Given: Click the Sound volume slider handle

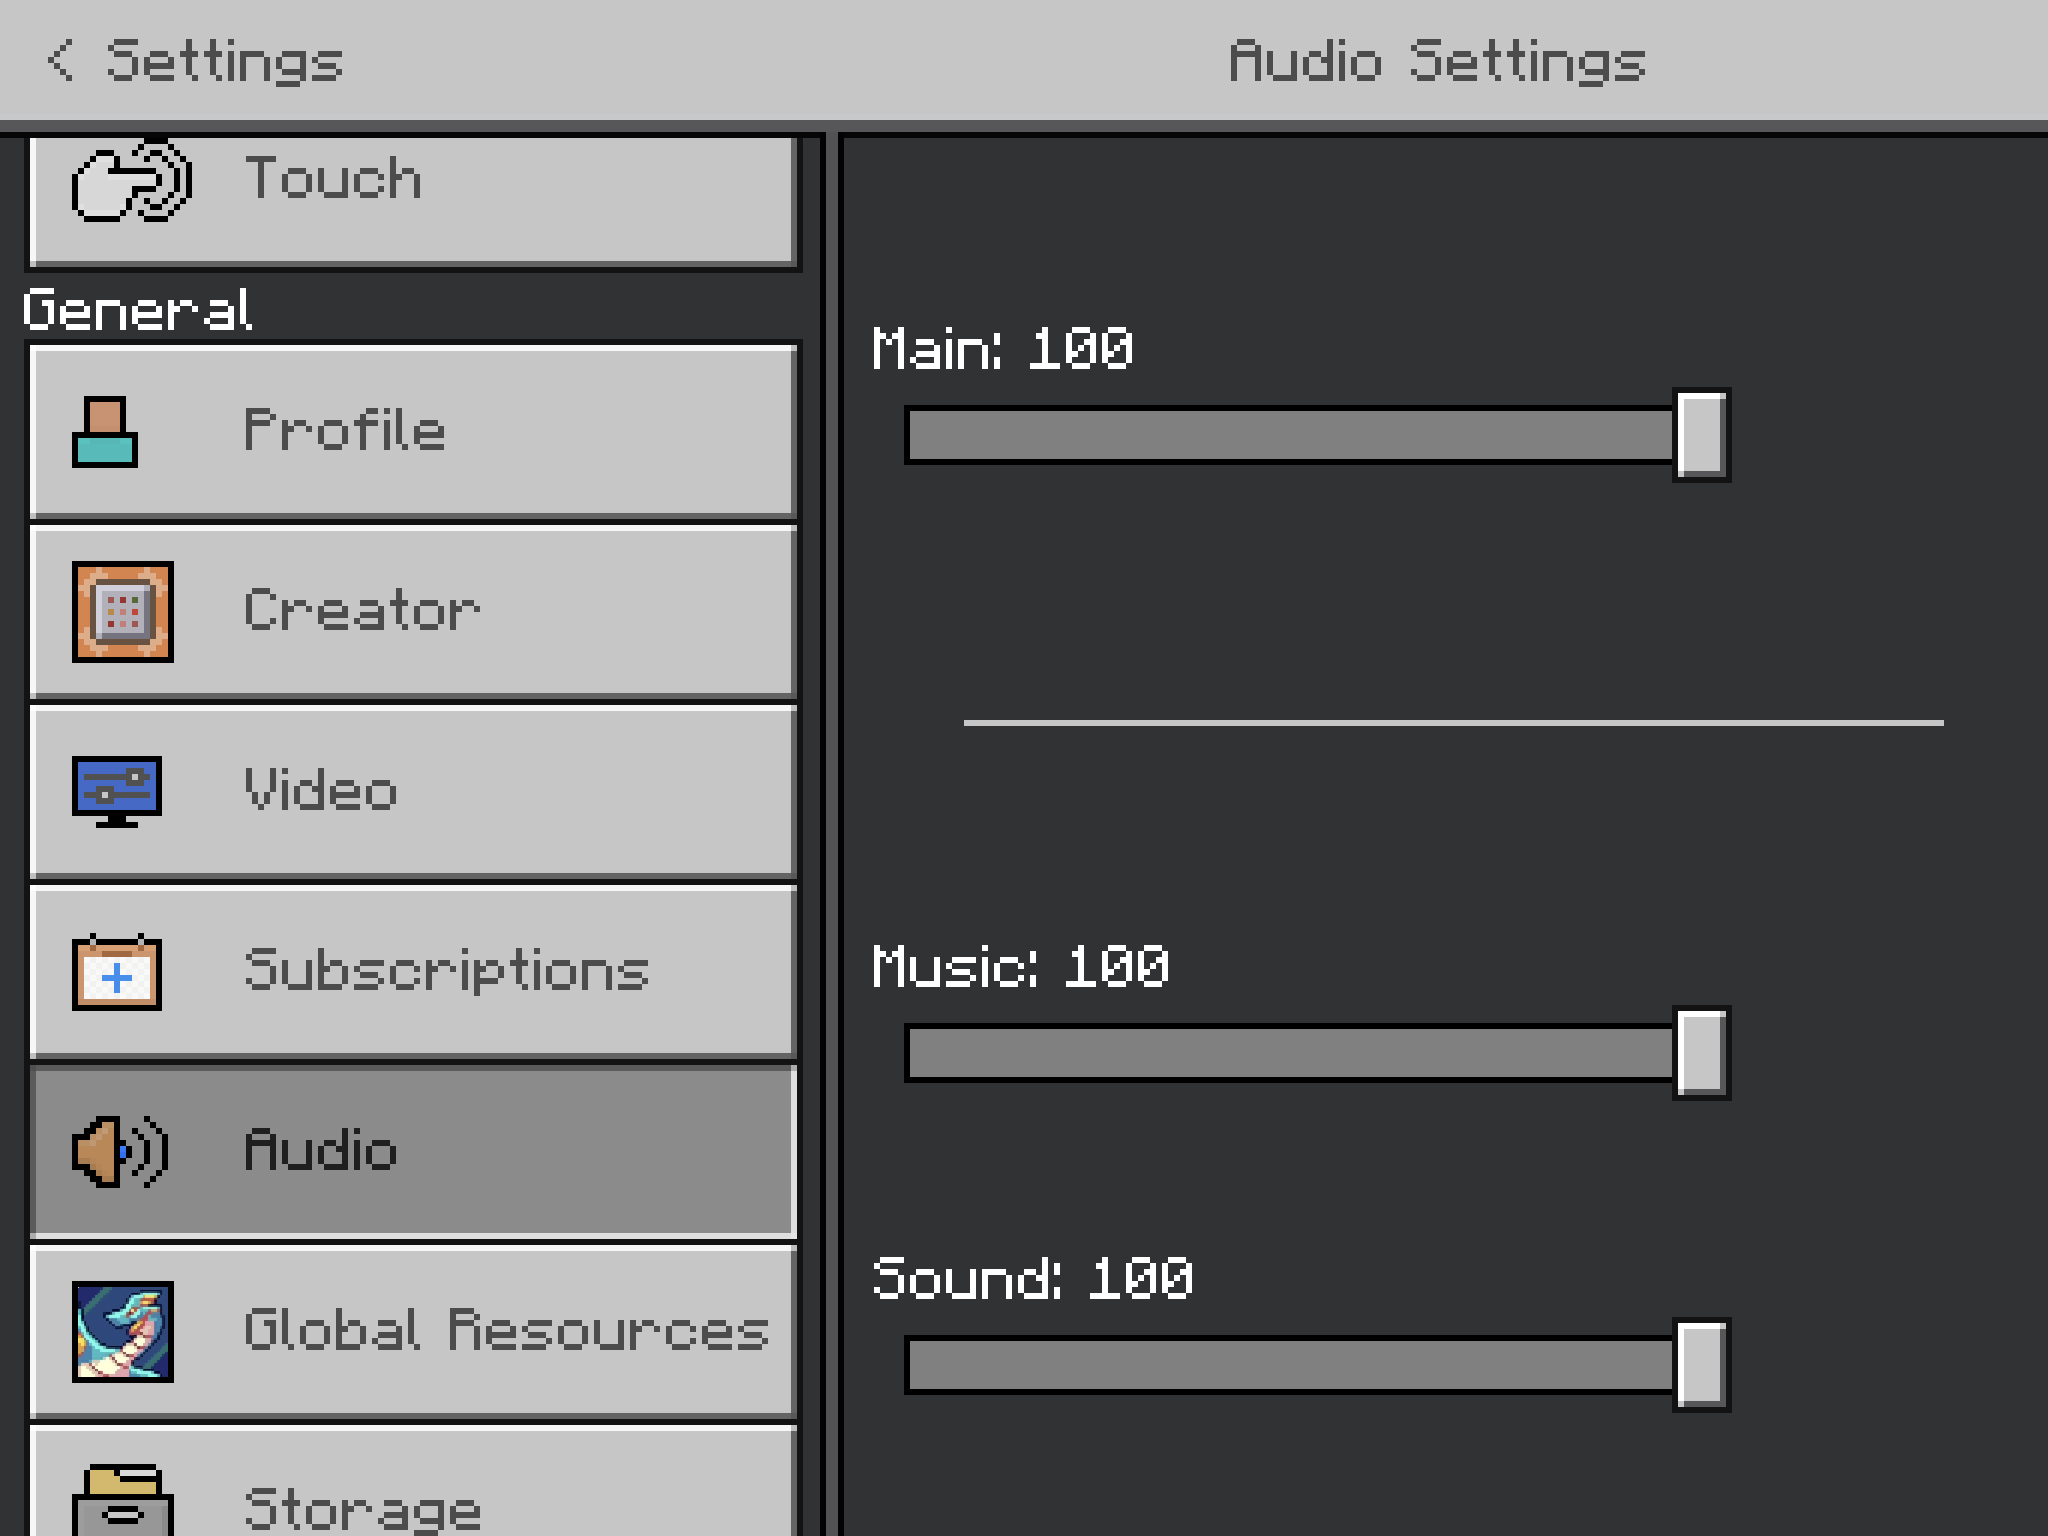Looking at the screenshot, I should click(x=1701, y=1365).
